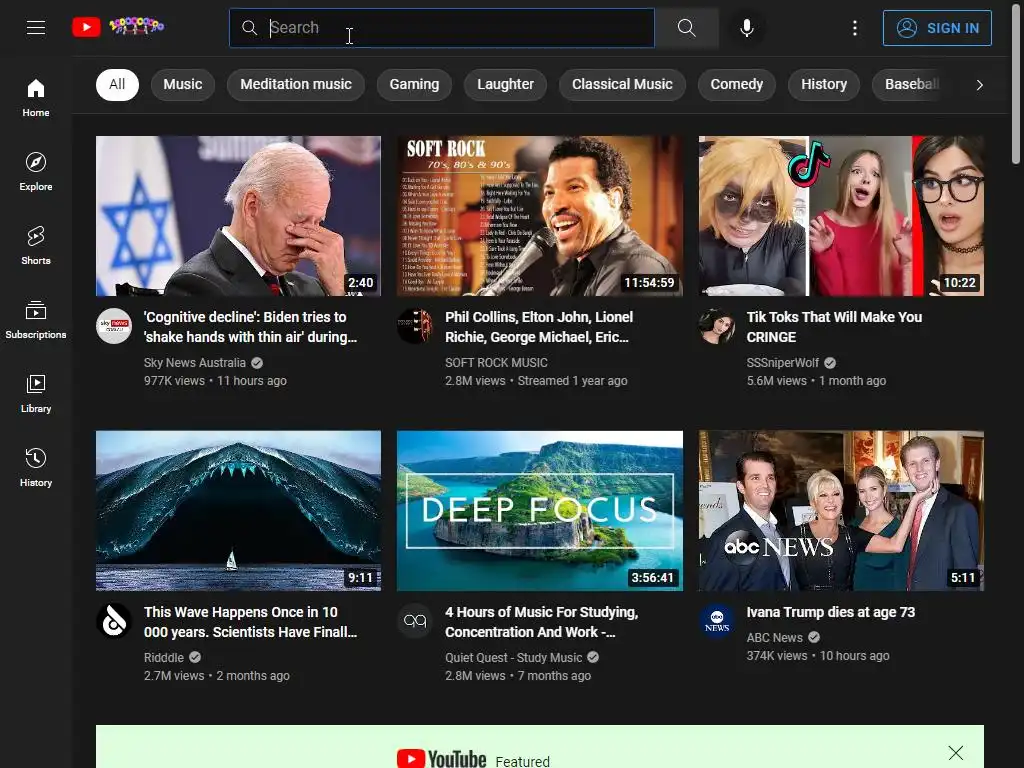Screen dimensions: 1024x768
Task: Select the Laughter filter chip
Action: pyautogui.click(x=505, y=84)
